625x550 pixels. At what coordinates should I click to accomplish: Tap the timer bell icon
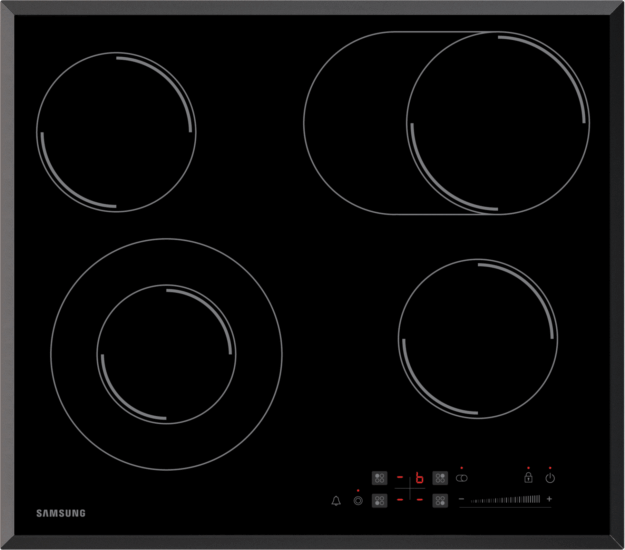335,500
